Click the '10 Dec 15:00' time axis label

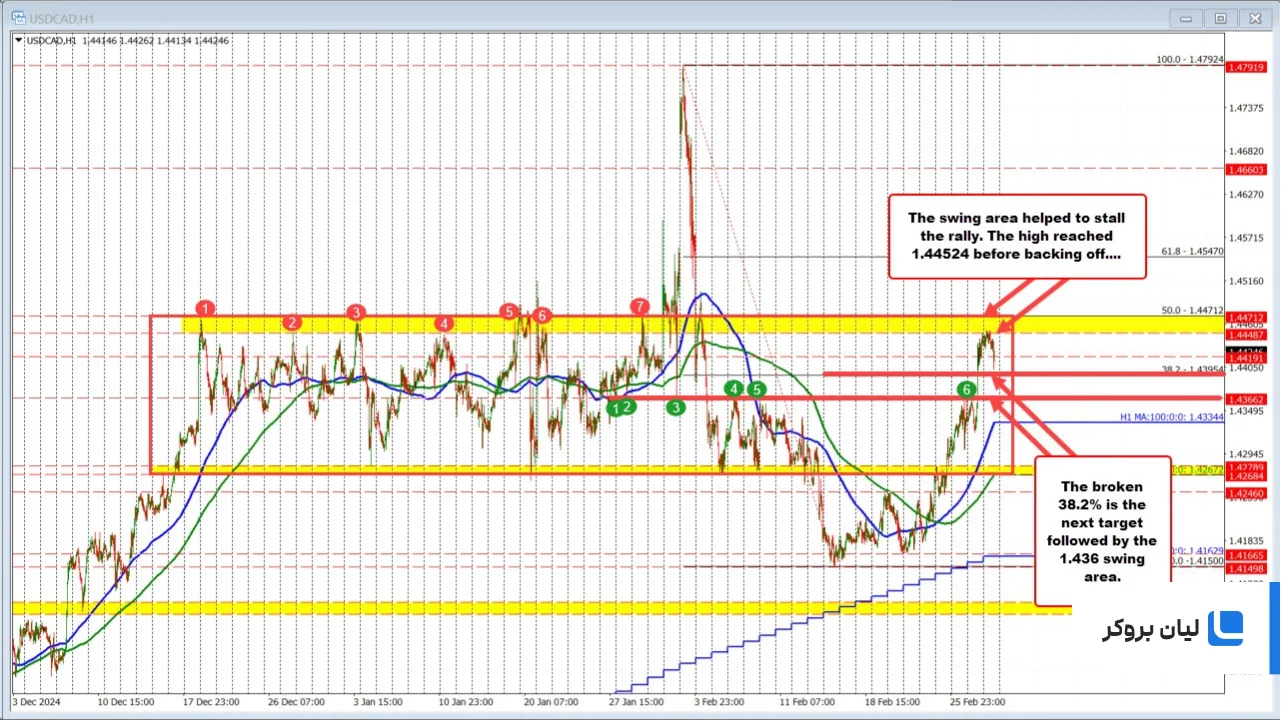[124, 702]
